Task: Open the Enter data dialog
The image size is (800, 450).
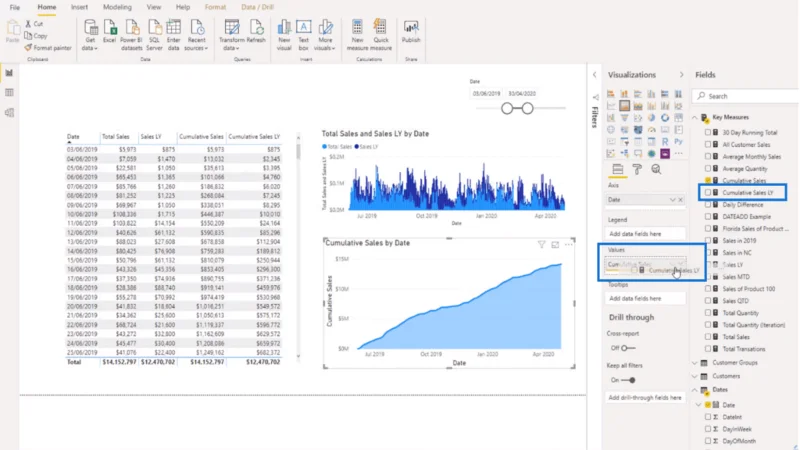Action: [x=173, y=35]
